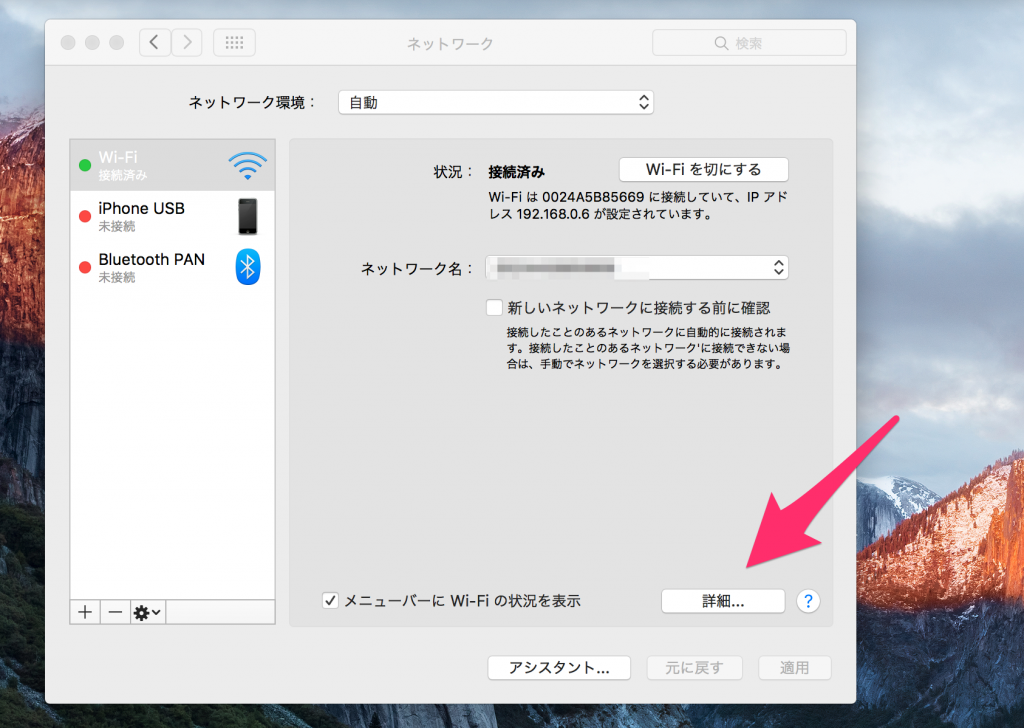Open the ネットワーク名 dropdown
The height and width of the screenshot is (728, 1024).
click(x=637, y=268)
